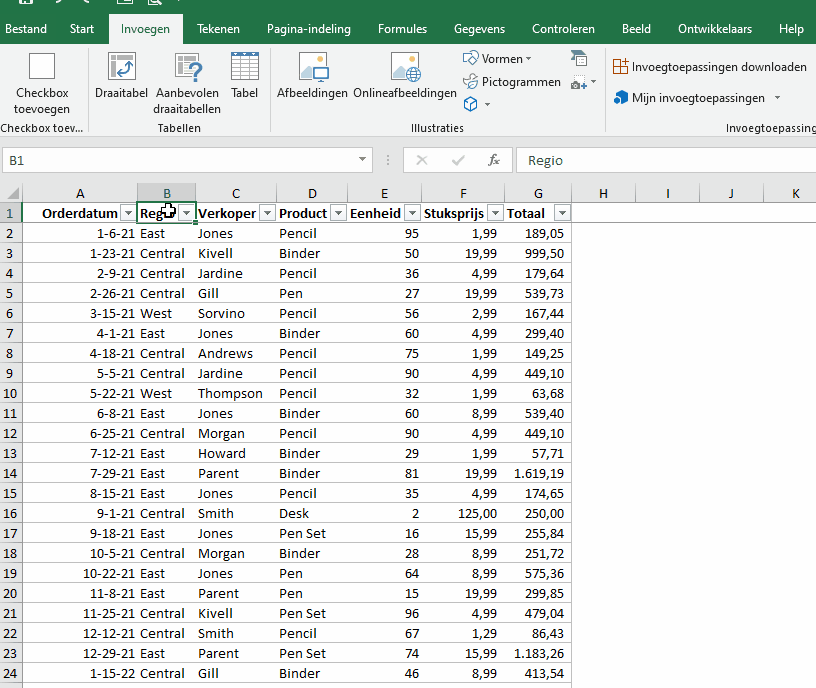Insert Pictogrammen icons
Viewport: 816px width, 688px height.
512,82
